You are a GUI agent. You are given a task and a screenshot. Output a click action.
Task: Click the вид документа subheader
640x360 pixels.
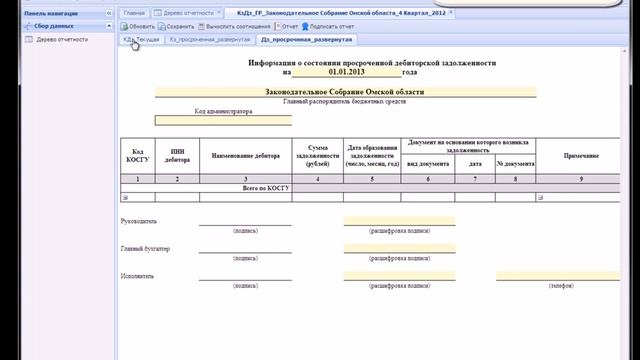click(x=428, y=164)
